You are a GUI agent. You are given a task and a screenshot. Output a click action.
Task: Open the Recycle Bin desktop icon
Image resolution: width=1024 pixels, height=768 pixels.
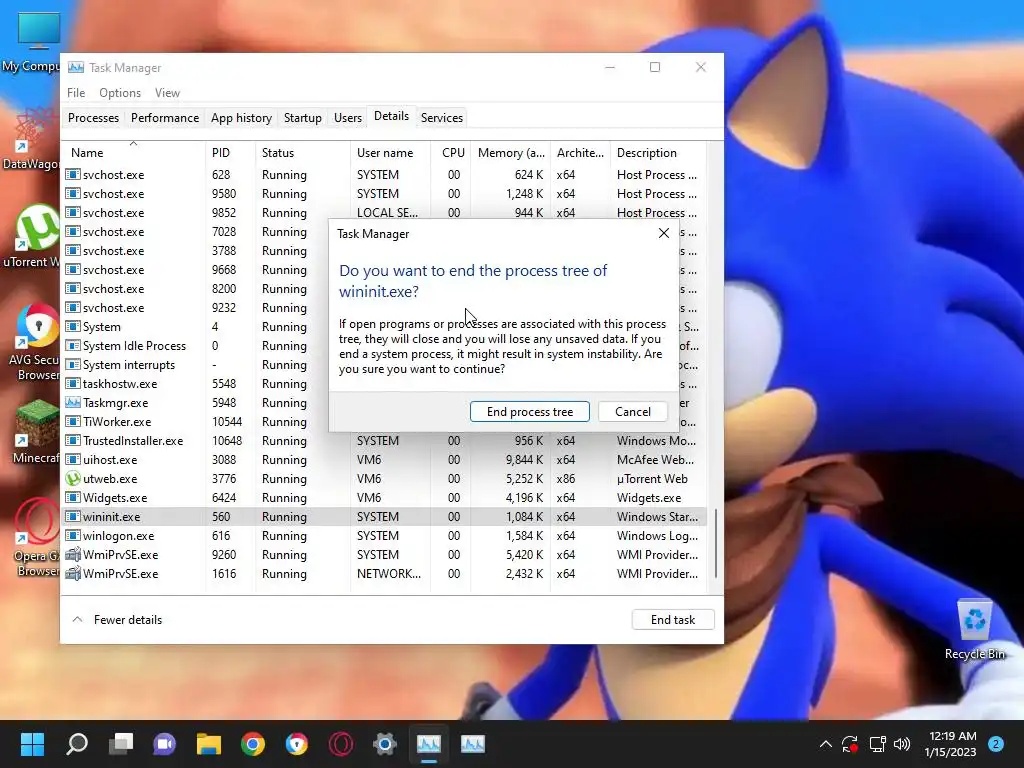coord(974,629)
